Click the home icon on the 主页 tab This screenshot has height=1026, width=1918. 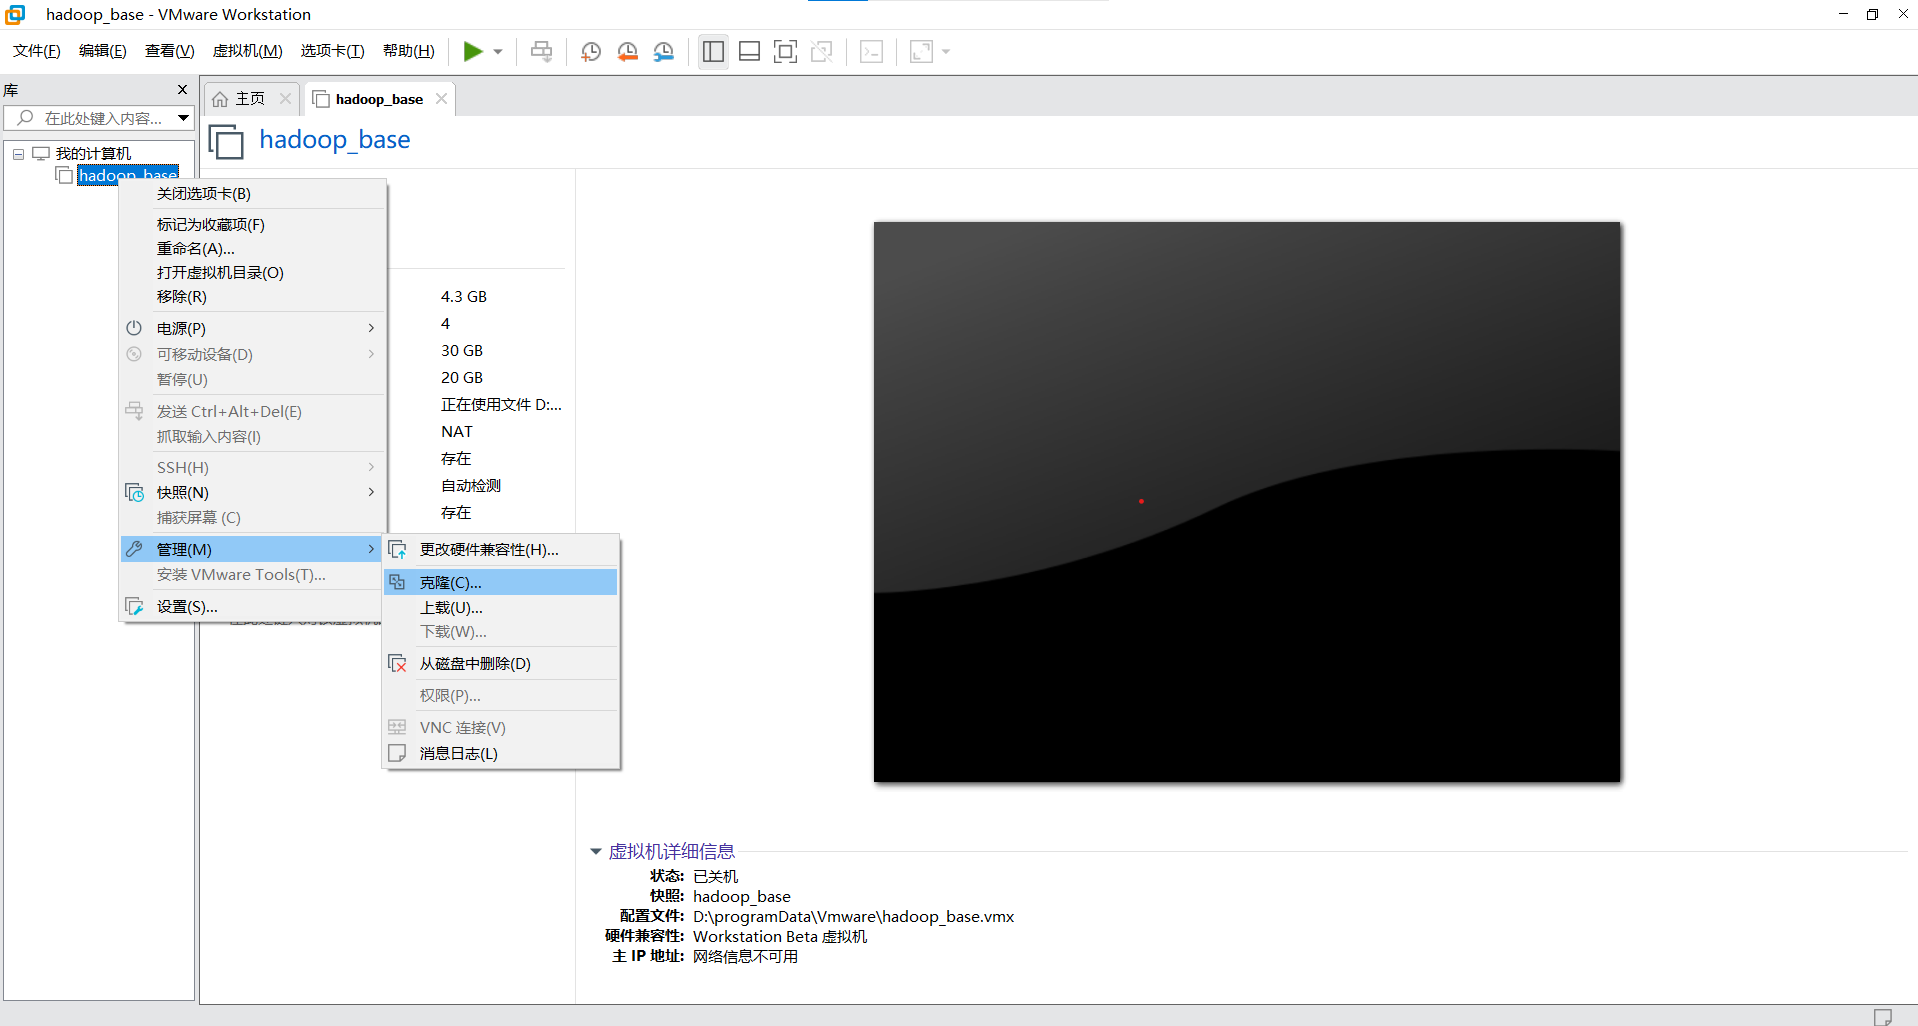pos(220,99)
